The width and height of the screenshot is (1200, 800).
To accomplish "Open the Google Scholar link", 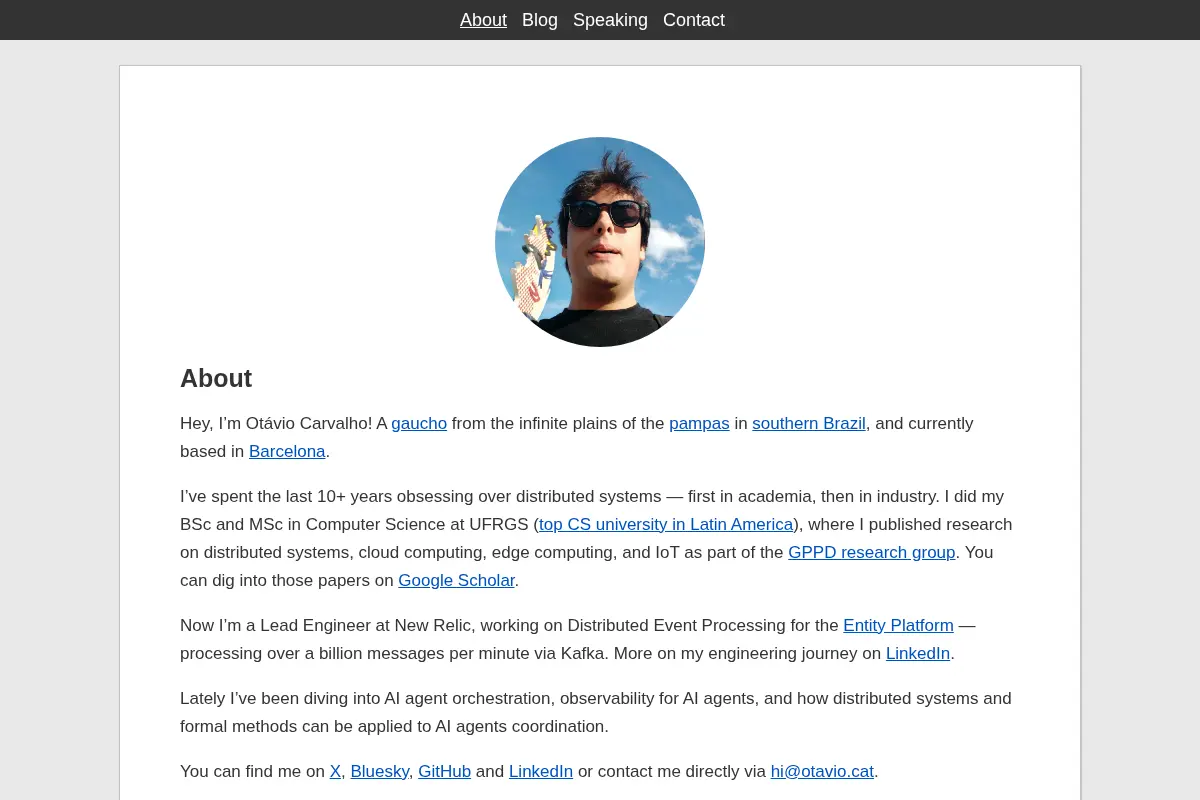I will 456,580.
